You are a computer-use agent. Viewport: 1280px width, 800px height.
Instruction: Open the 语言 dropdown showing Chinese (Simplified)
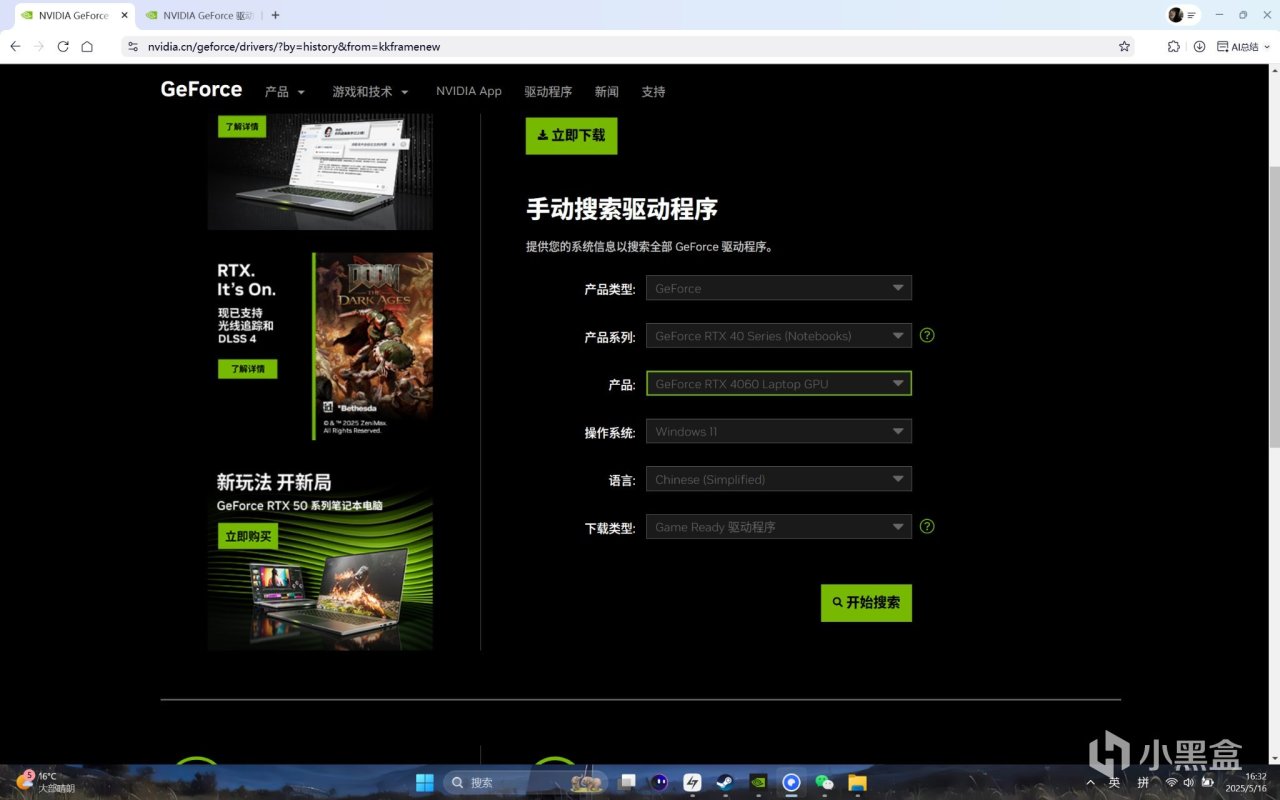pos(779,479)
